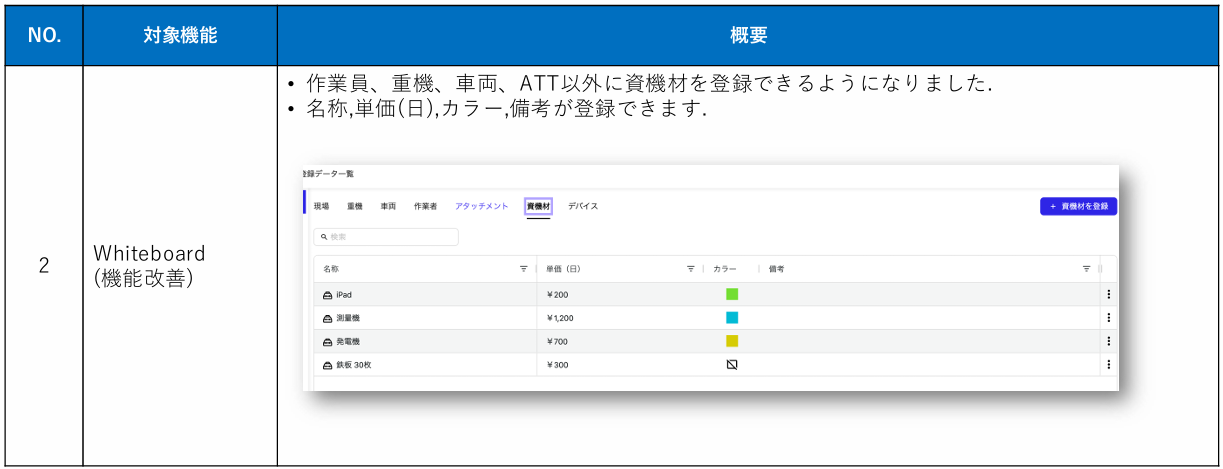Click the equipment icon next to iPad

tap(327, 295)
